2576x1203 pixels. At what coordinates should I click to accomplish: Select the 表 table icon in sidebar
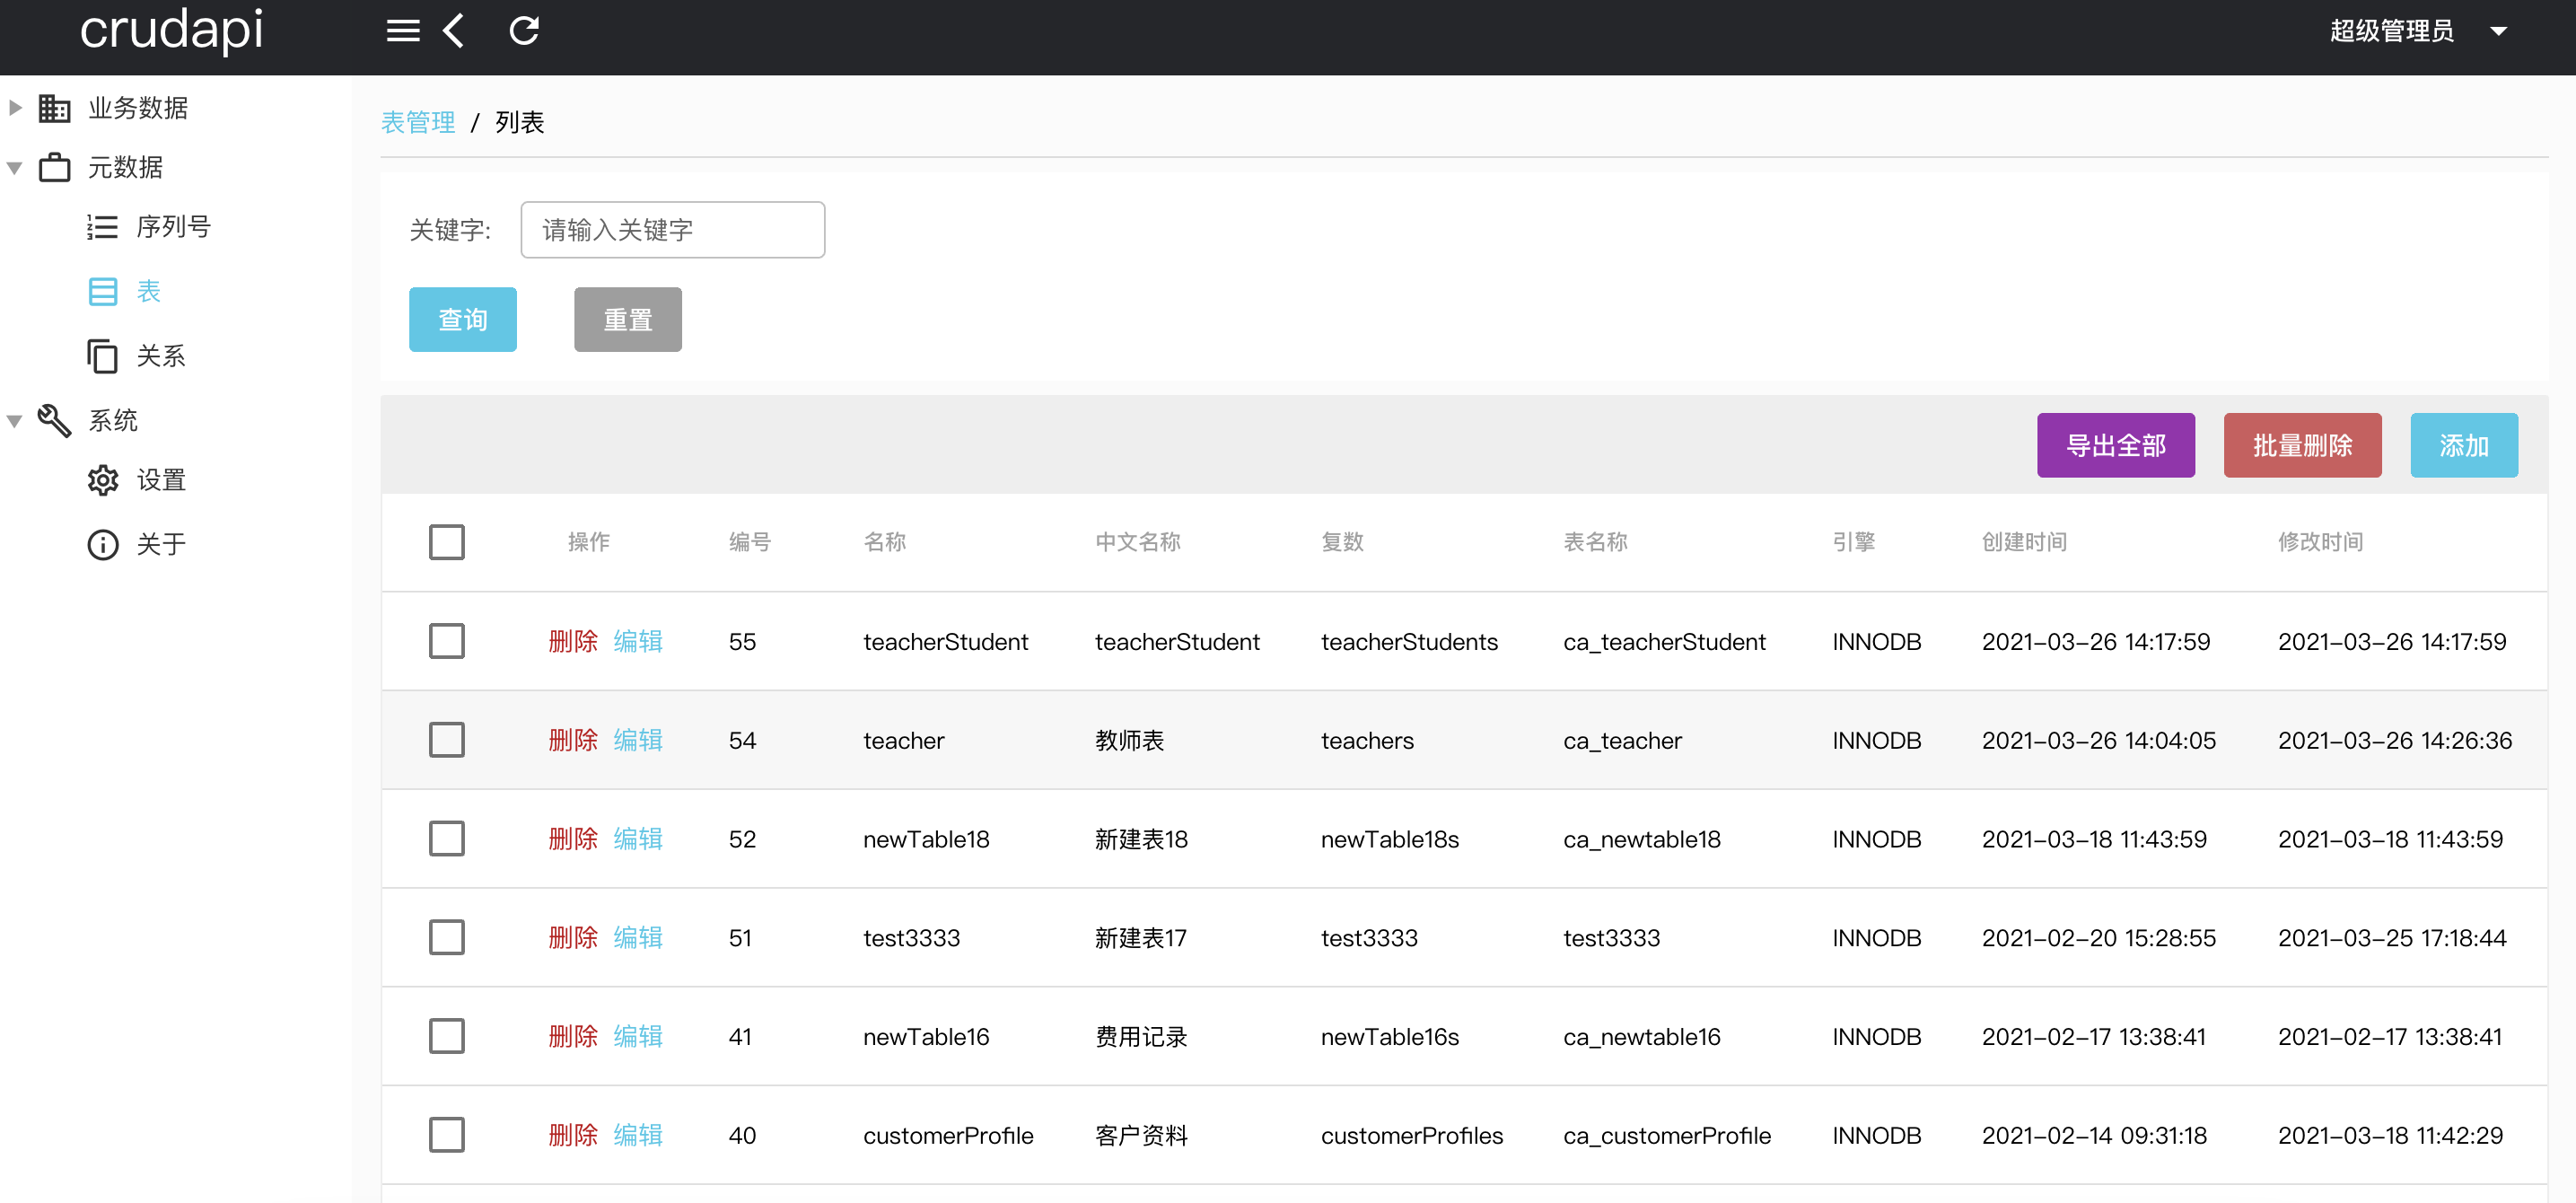pos(102,291)
